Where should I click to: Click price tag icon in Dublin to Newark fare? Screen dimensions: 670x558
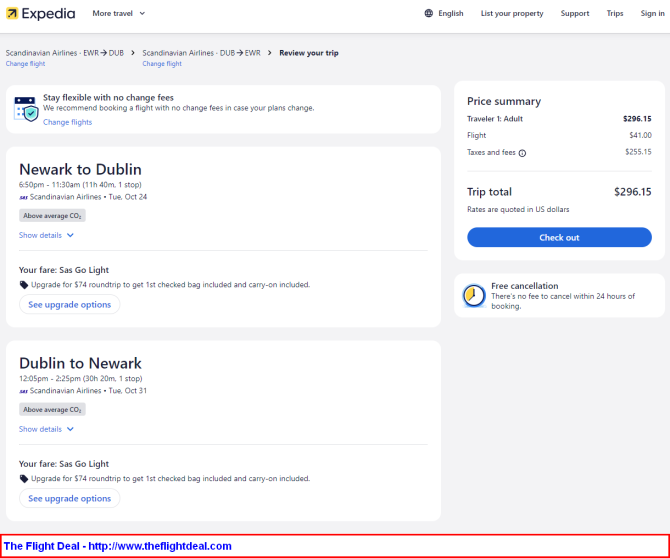pos(24,479)
